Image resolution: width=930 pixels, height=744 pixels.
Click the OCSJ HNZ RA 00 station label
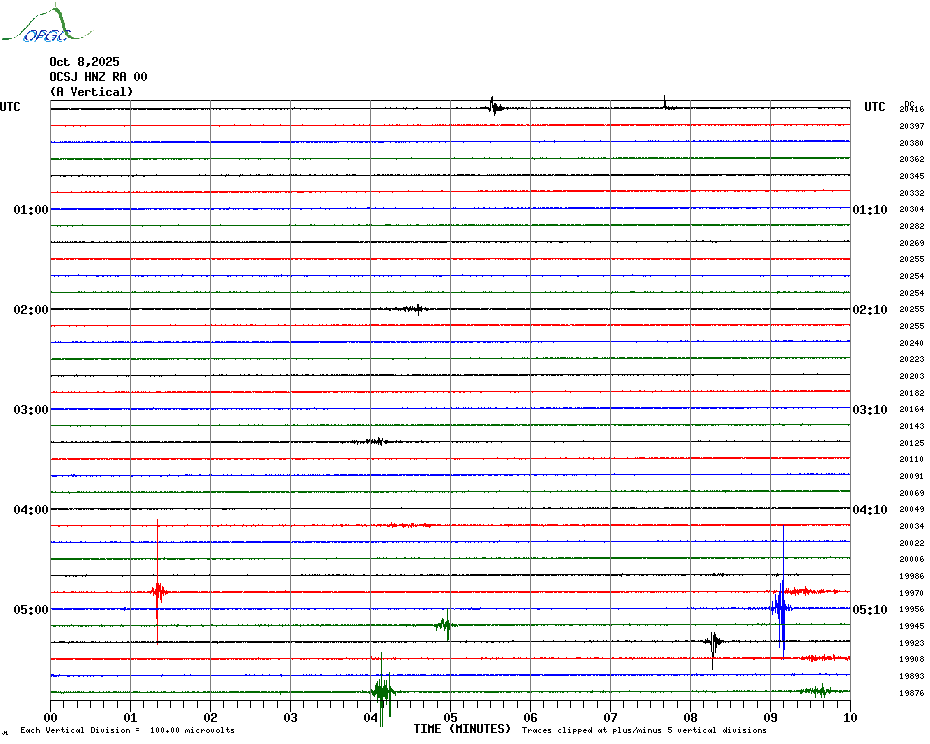coord(98,77)
